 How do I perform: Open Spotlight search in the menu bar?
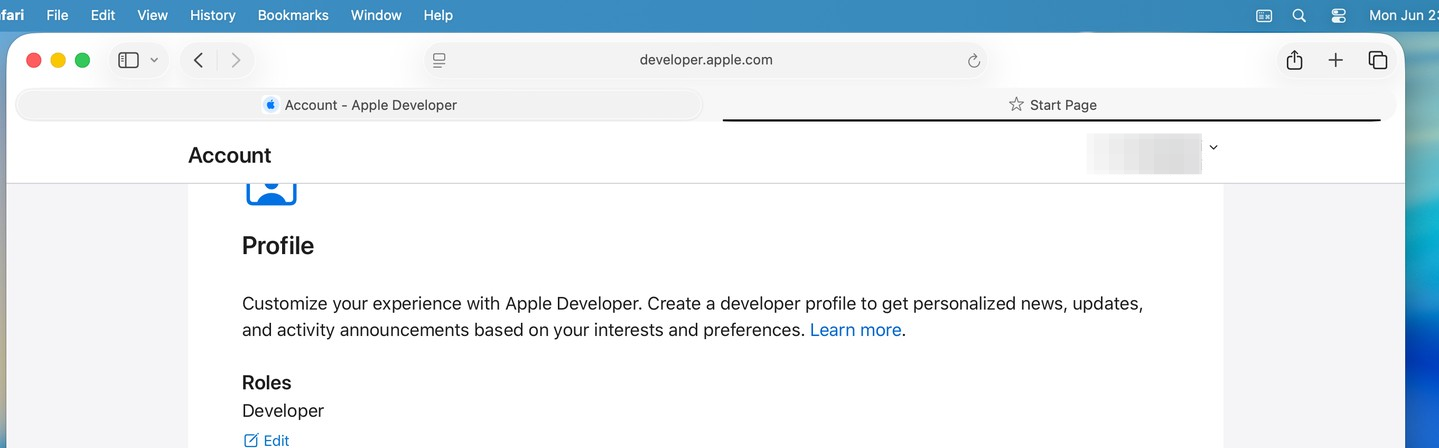point(1299,15)
